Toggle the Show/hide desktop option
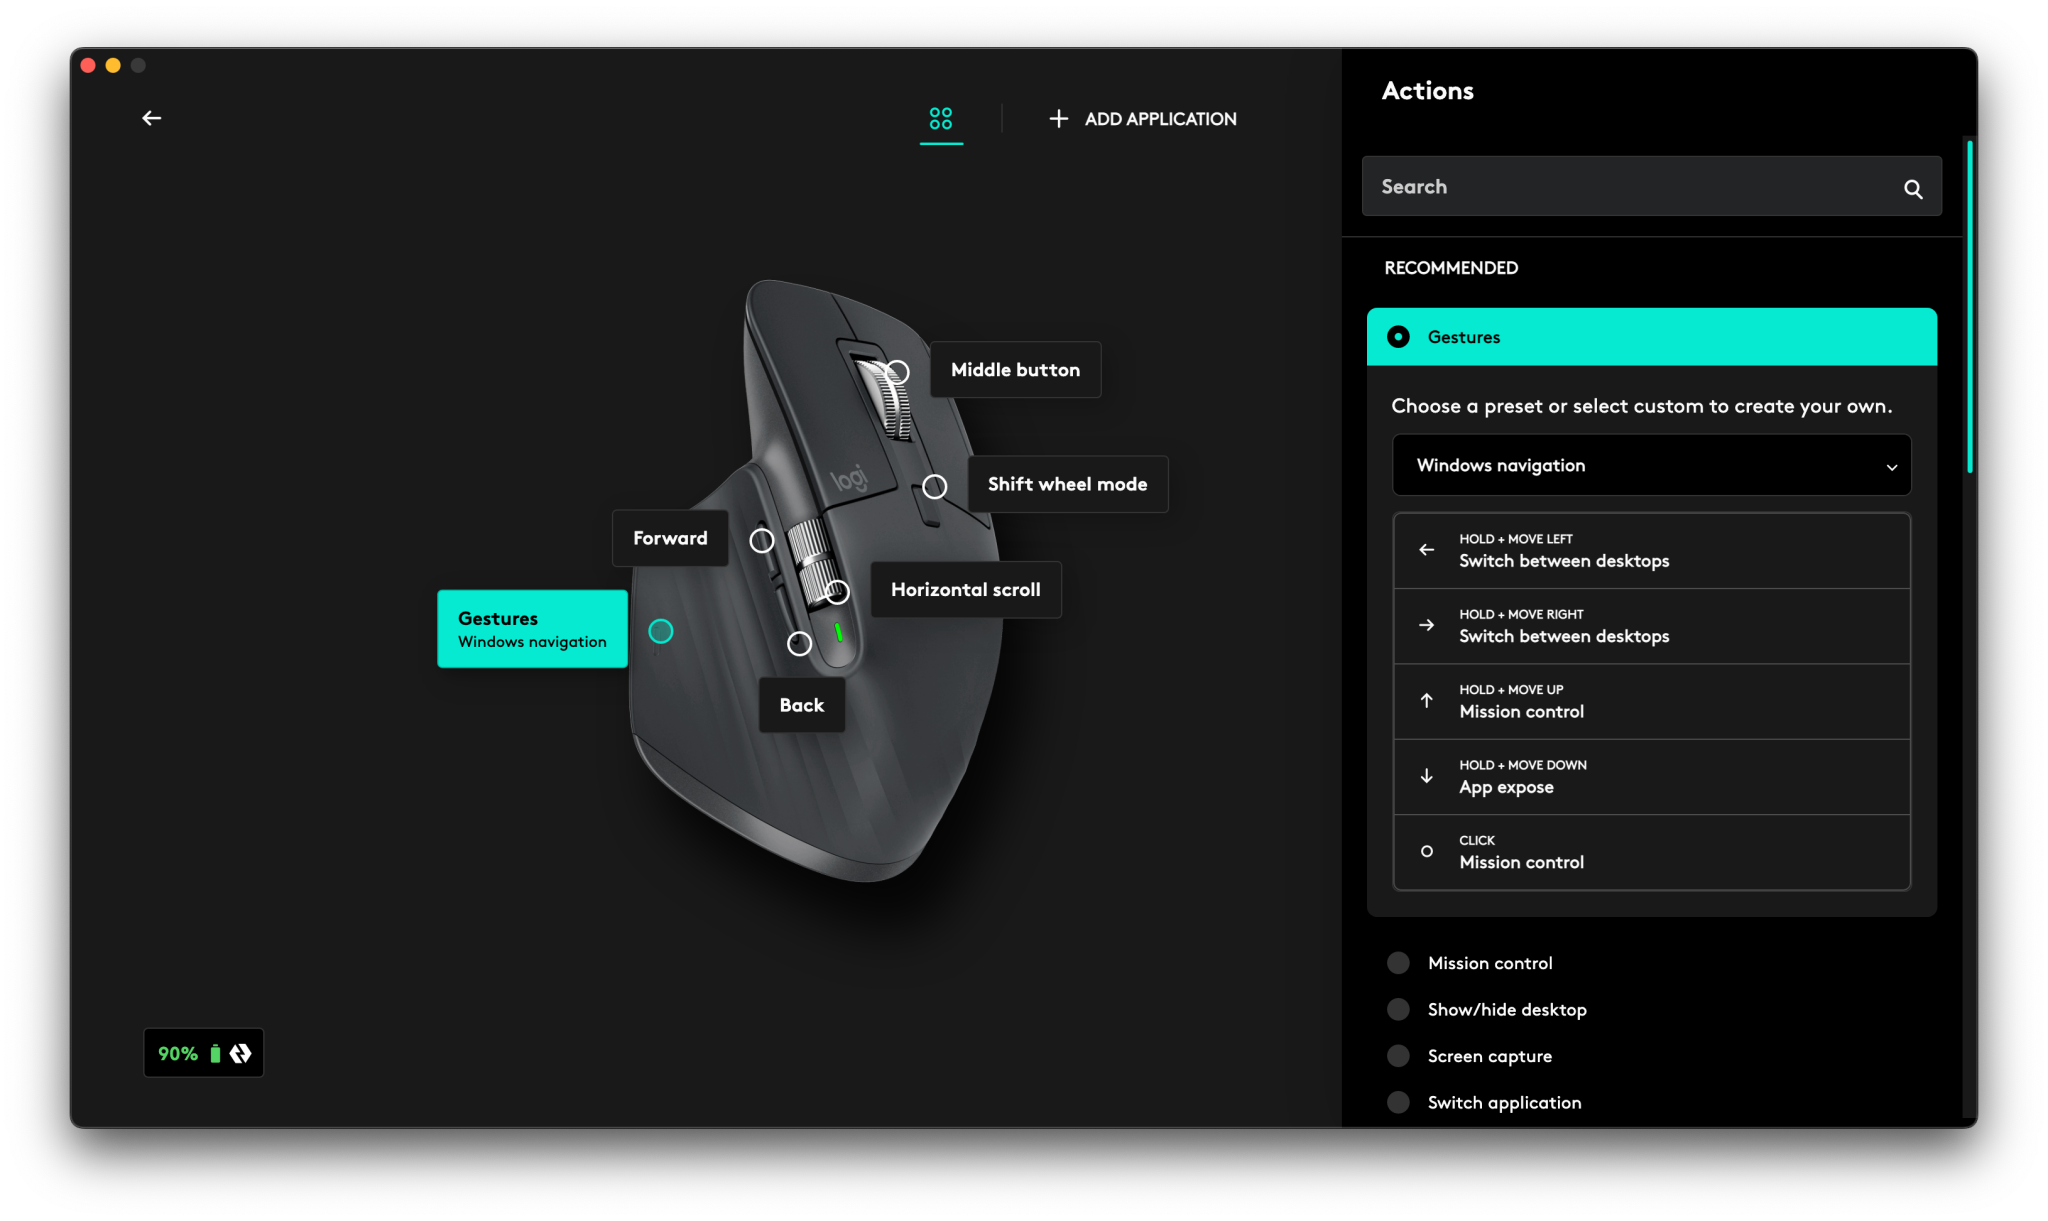Image resolution: width=2048 pixels, height=1221 pixels. (1398, 1009)
